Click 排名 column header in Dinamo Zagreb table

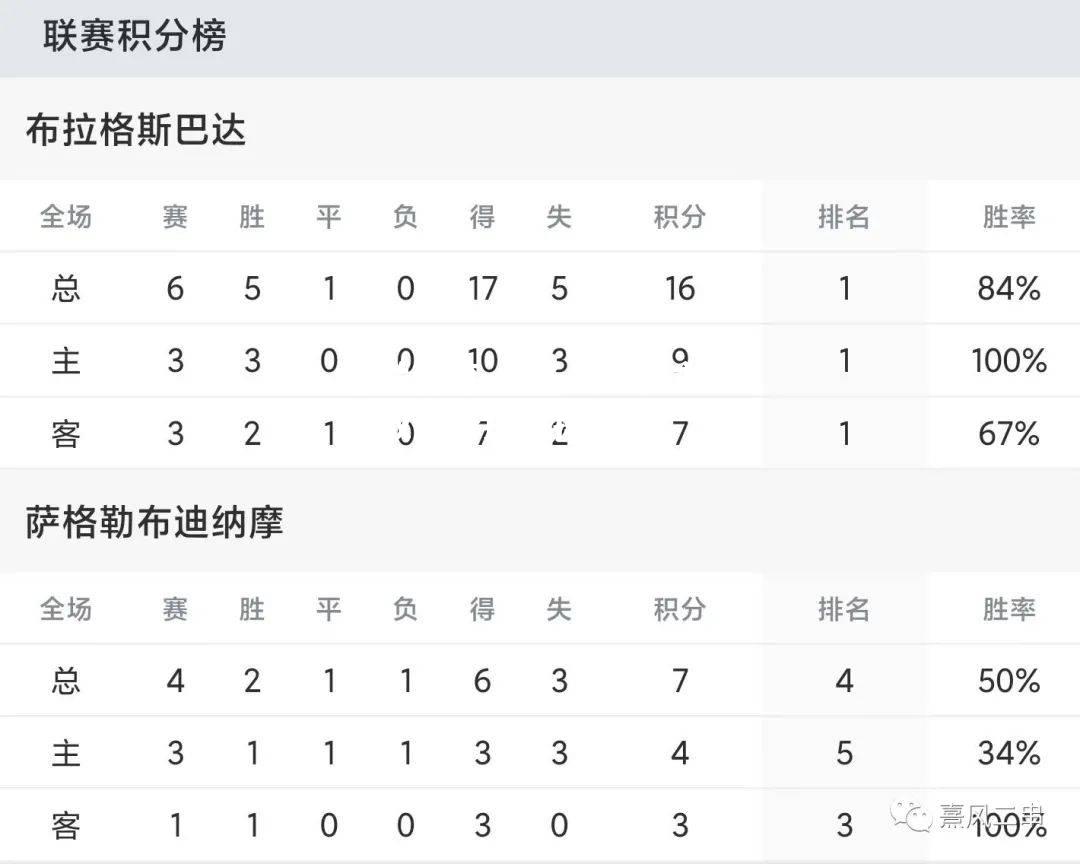[844, 609]
